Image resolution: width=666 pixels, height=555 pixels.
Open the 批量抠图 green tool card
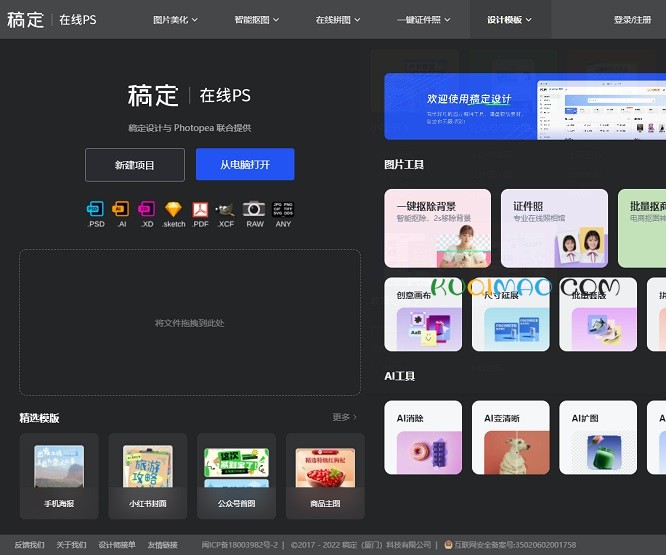(x=642, y=228)
